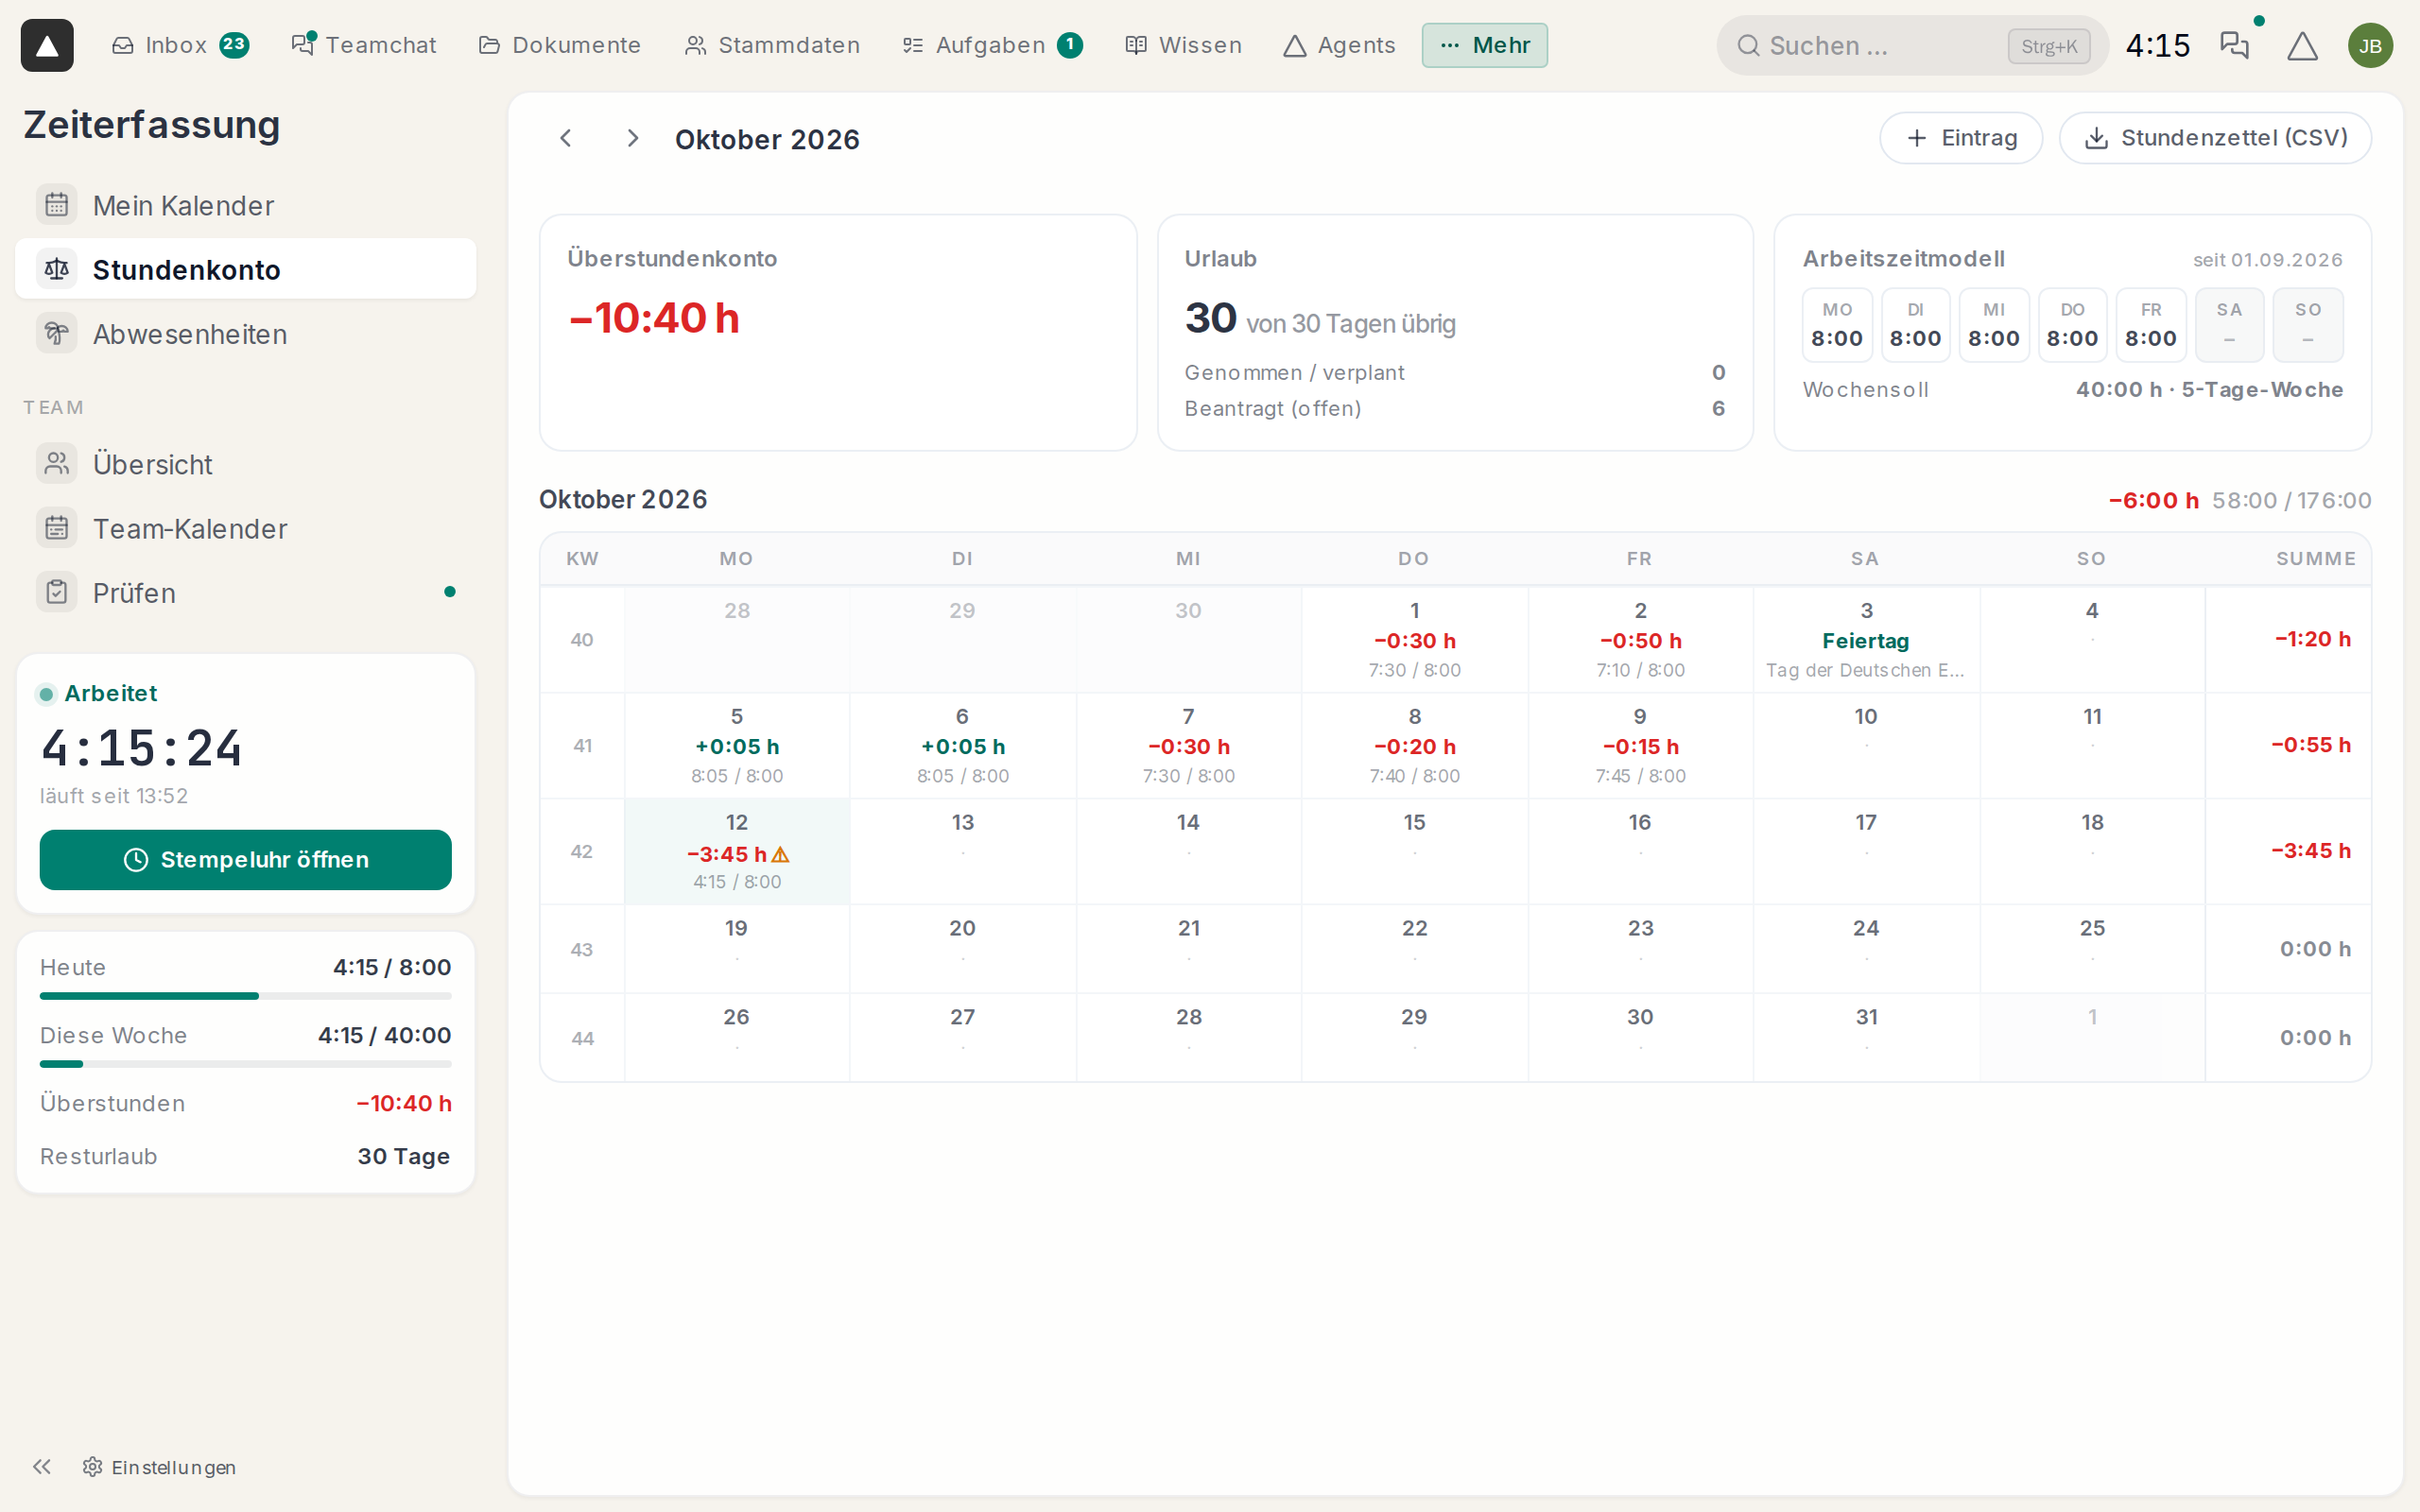Select day 12 cell with warning
Screen dimensions: 2420x1512
tap(737, 851)
